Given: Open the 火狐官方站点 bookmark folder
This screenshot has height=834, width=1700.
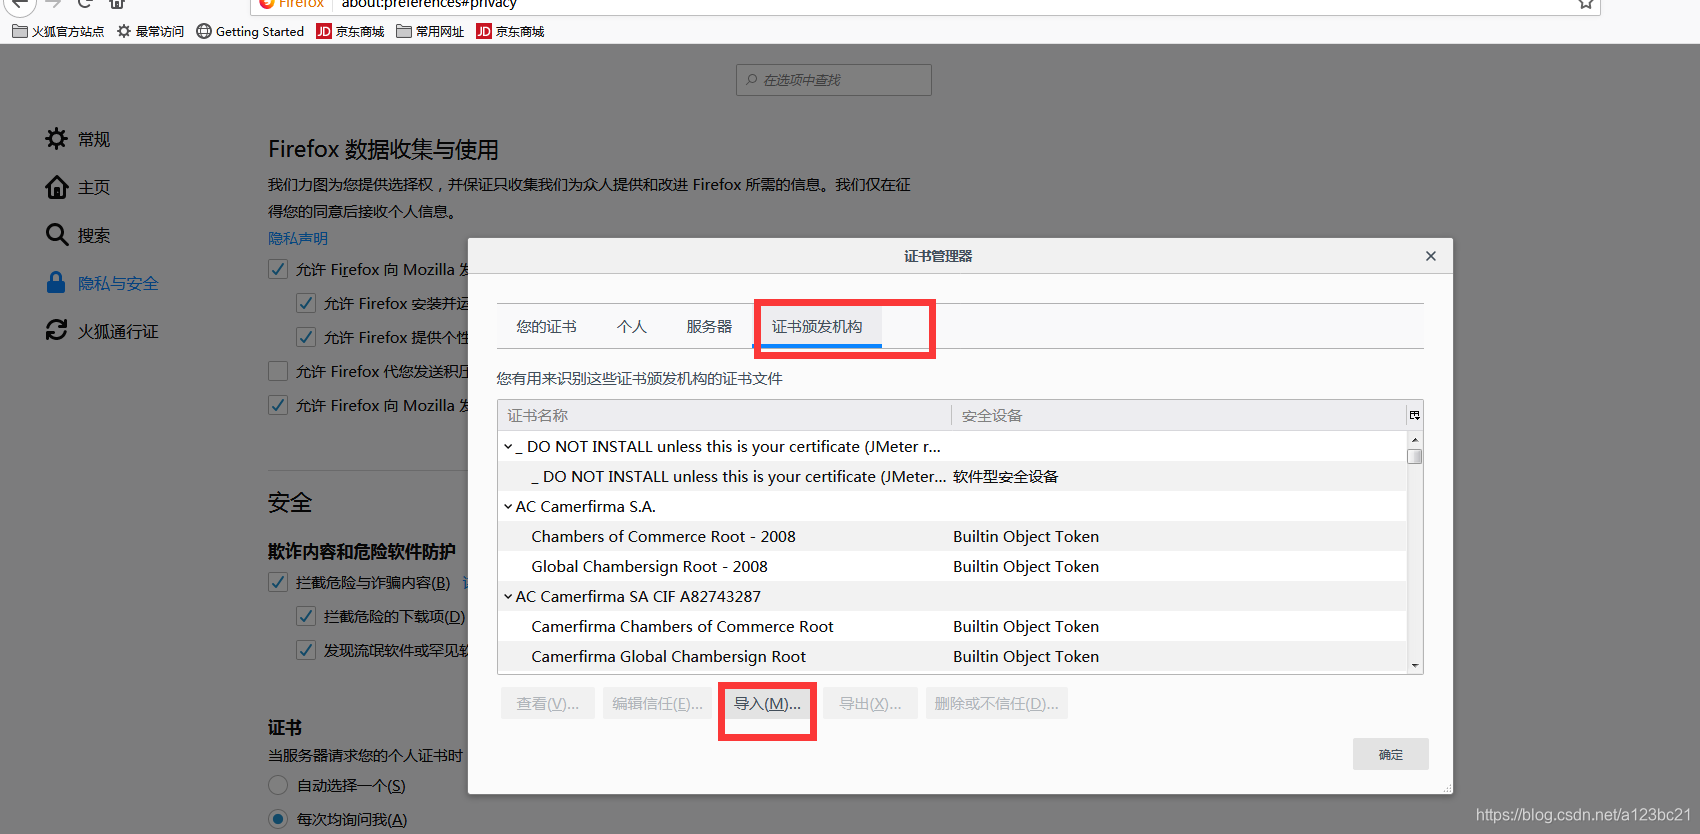Looking at the screenshot, I should [58, 32].
